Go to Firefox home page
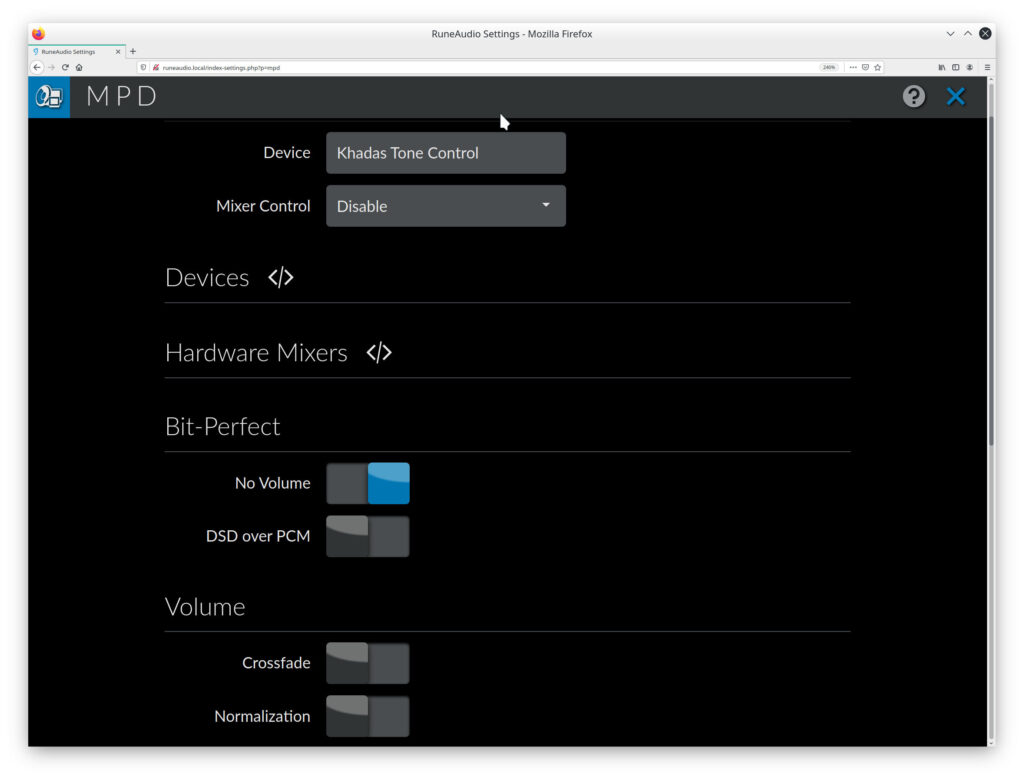 pyautogui.click(x=79, y=67)
